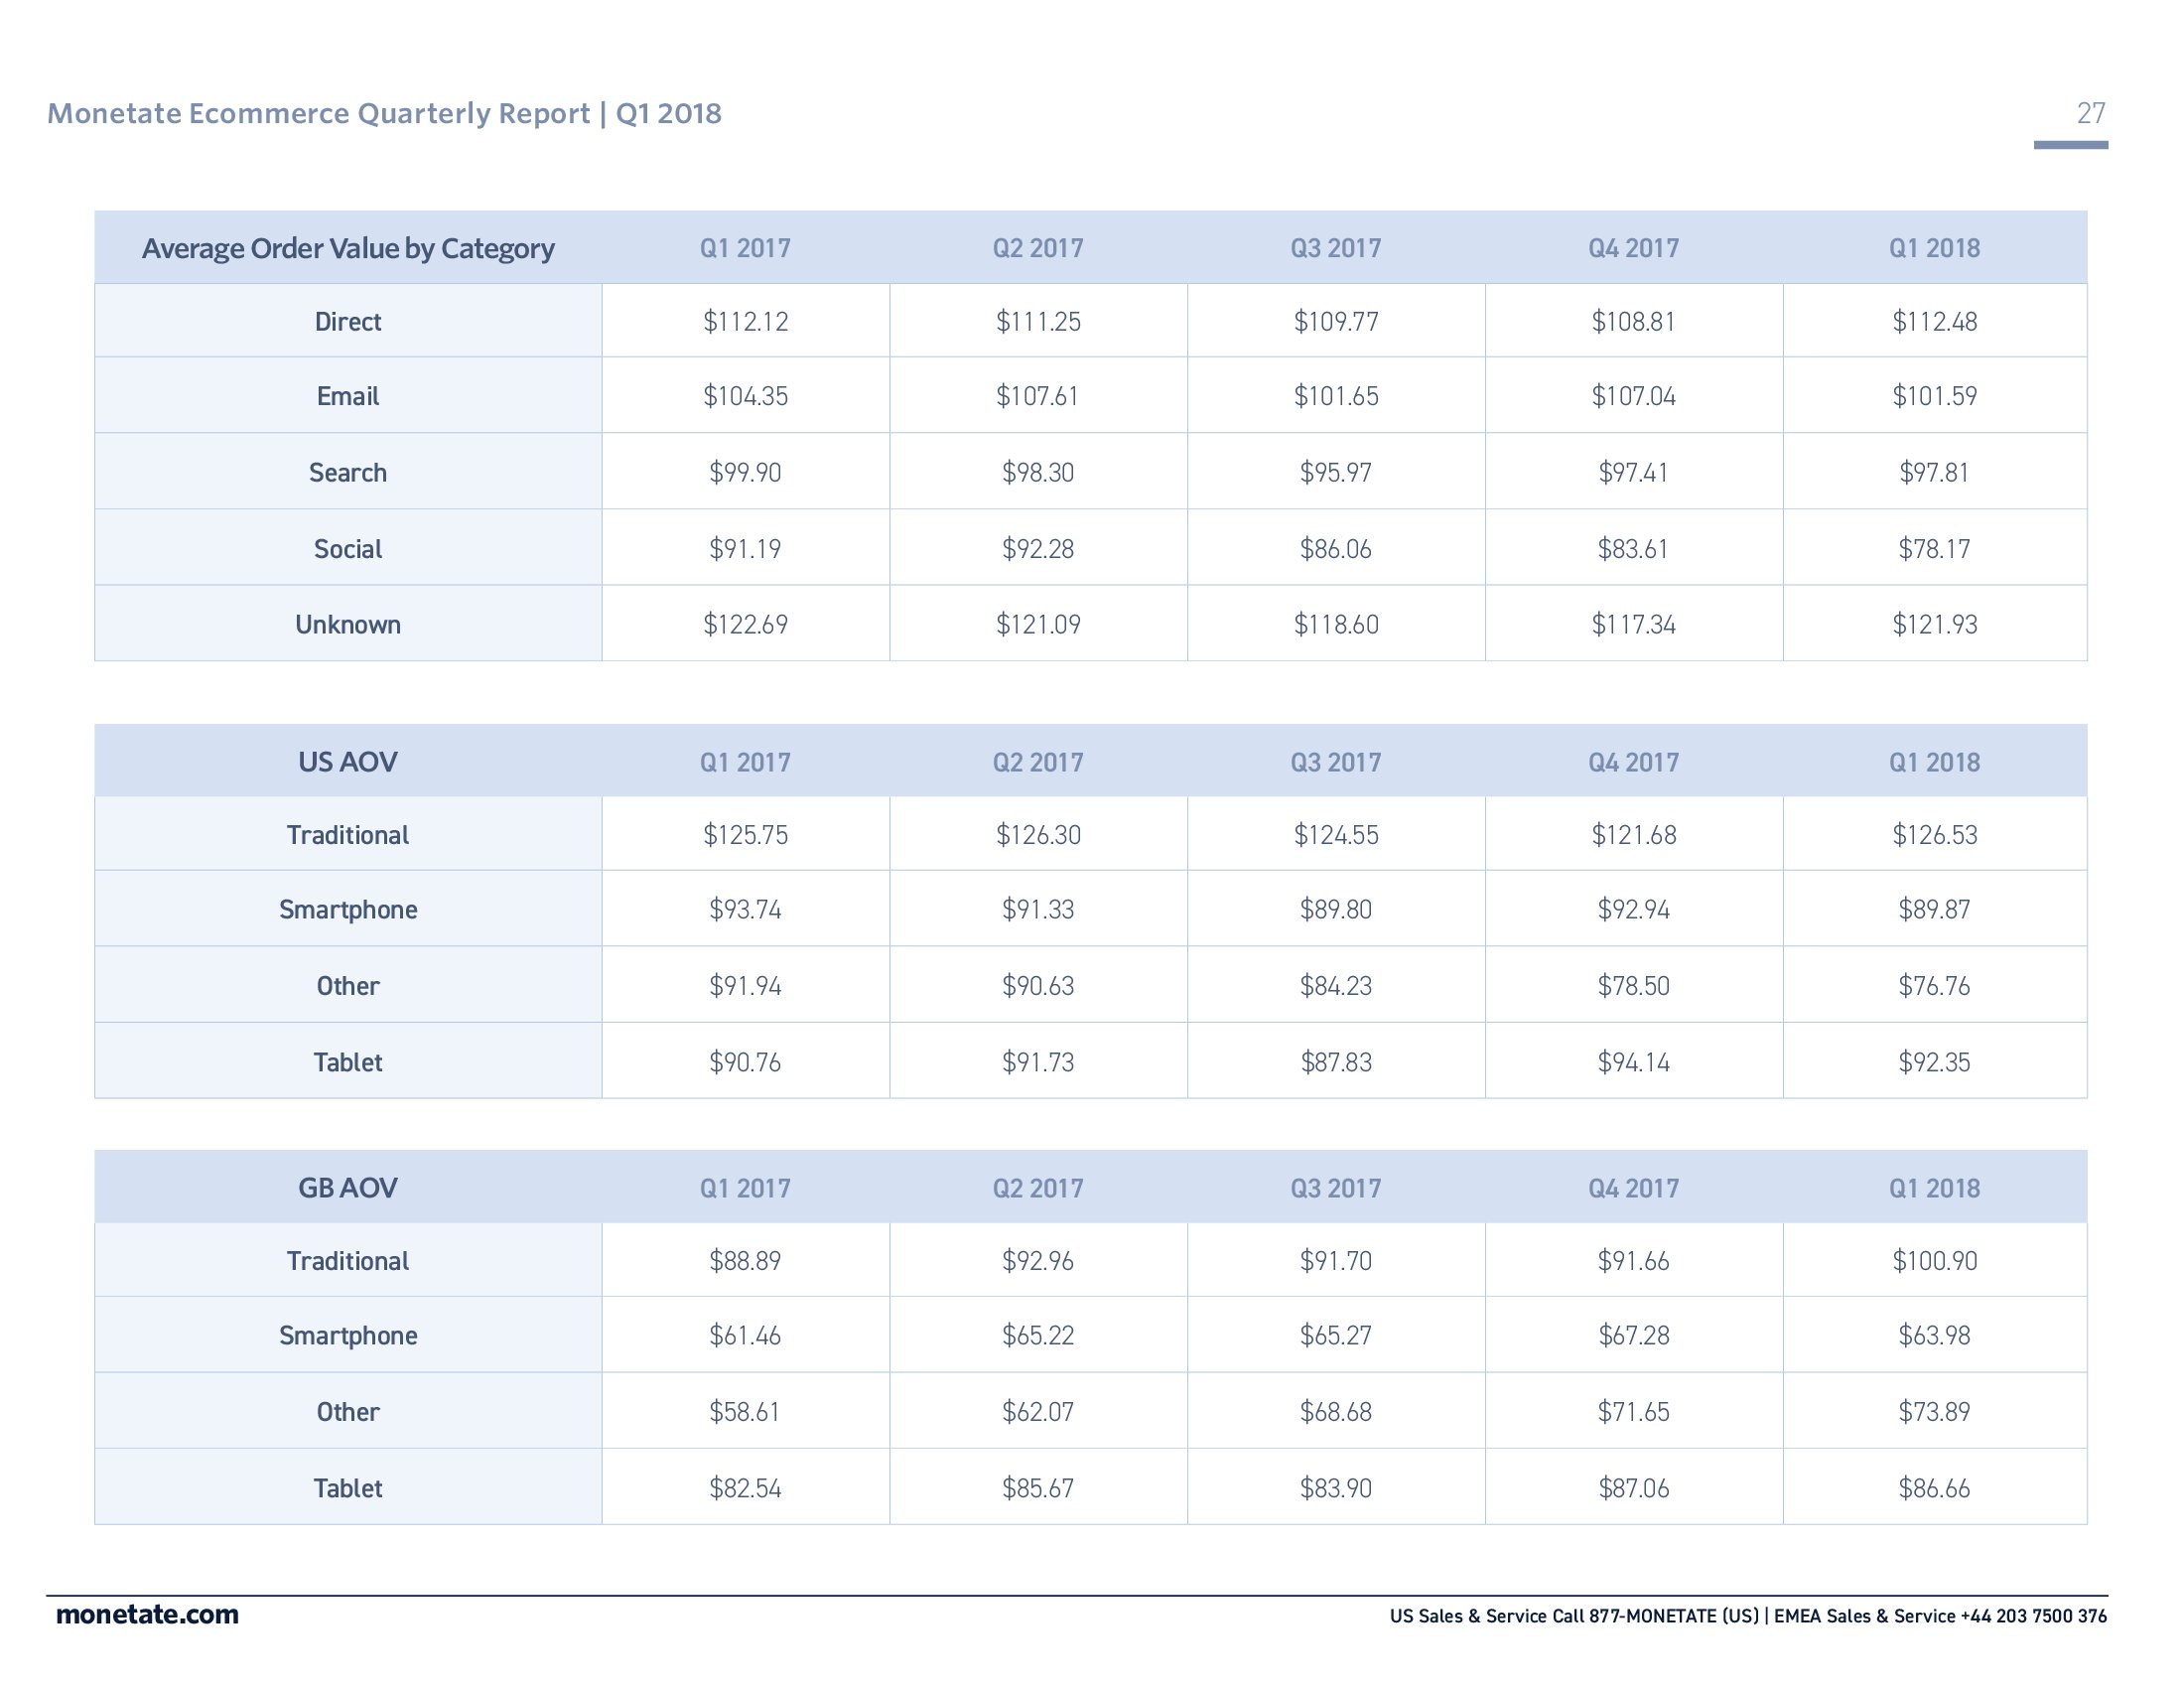Click the monetate.com footer link
Image resolution: width=2184 pixels, height=1688 pixels.
coord(147,1615)
